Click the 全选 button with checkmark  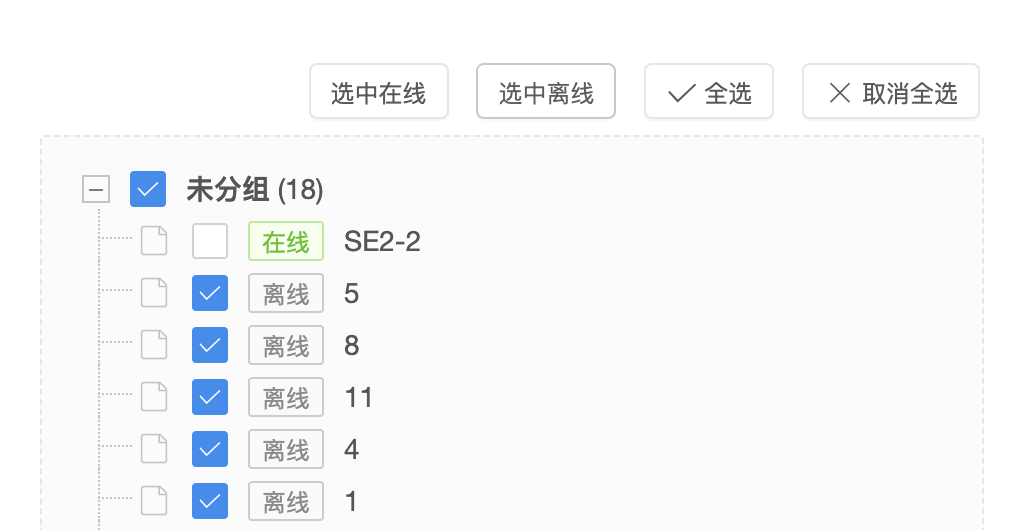point(709,92)
